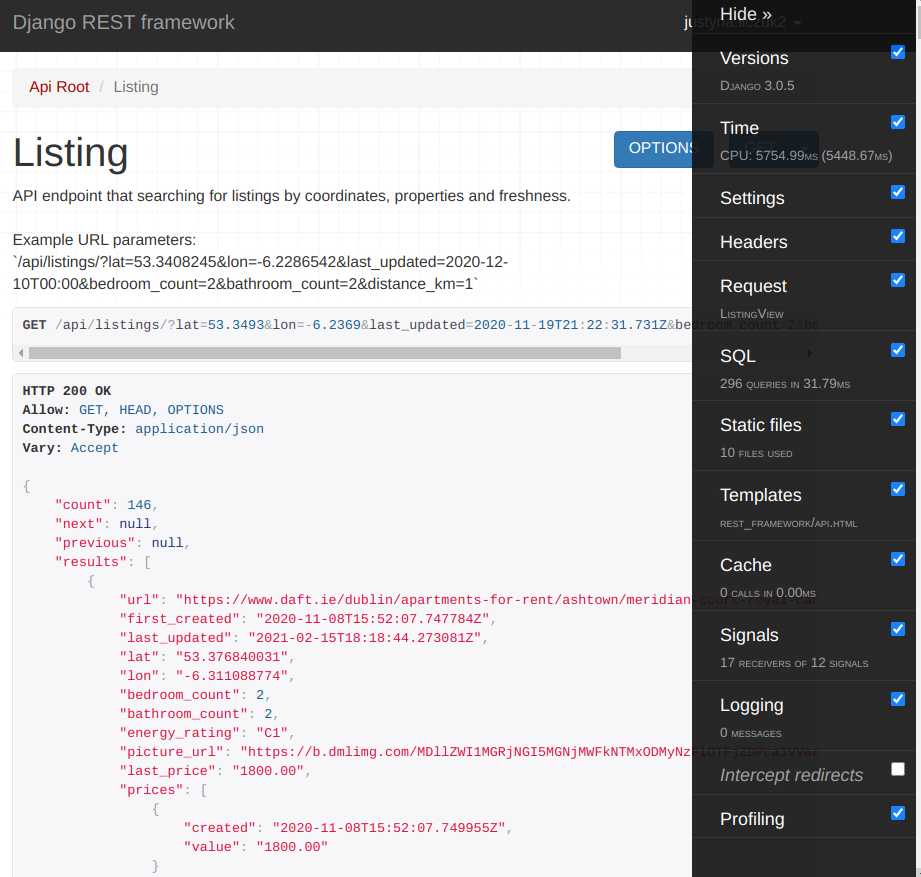Open the Profiling panel

pos(752,819)
